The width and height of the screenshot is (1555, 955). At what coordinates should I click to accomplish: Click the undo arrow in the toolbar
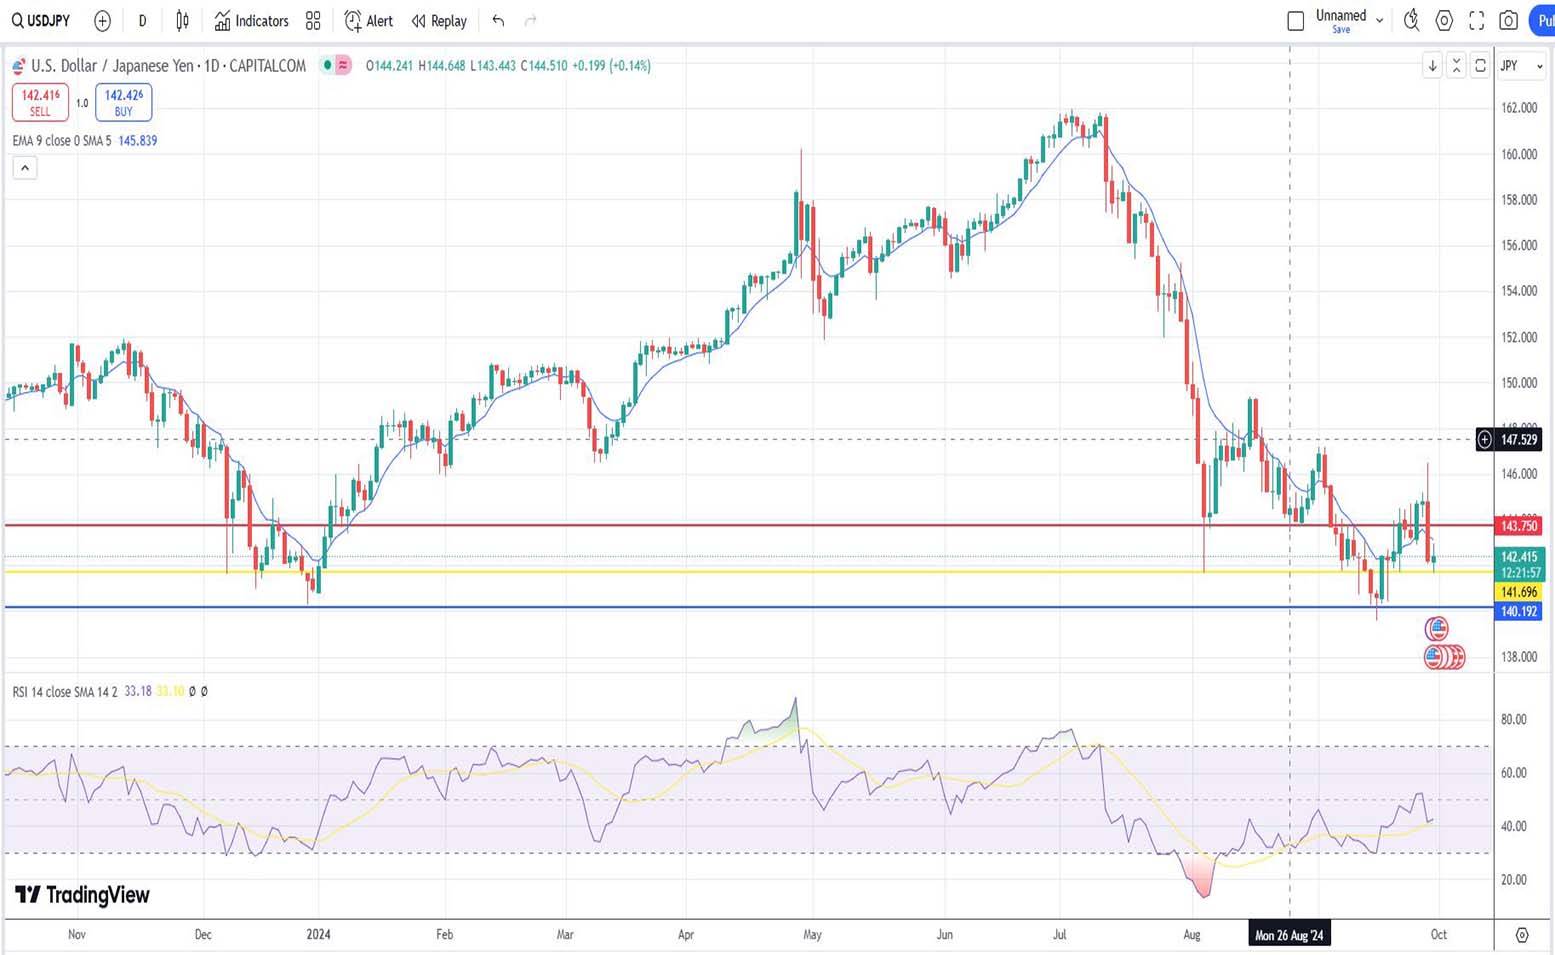coord(498,20)
